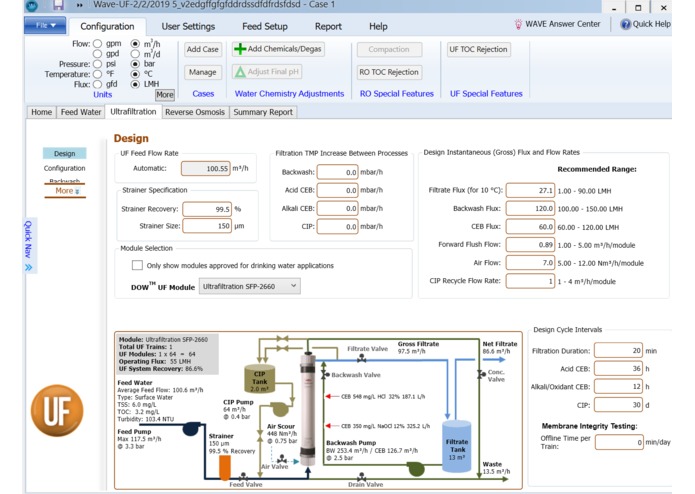Open the DOW UF Module dropdown
The width and height of the screenshot is (695, 494).
coord(250,286)
